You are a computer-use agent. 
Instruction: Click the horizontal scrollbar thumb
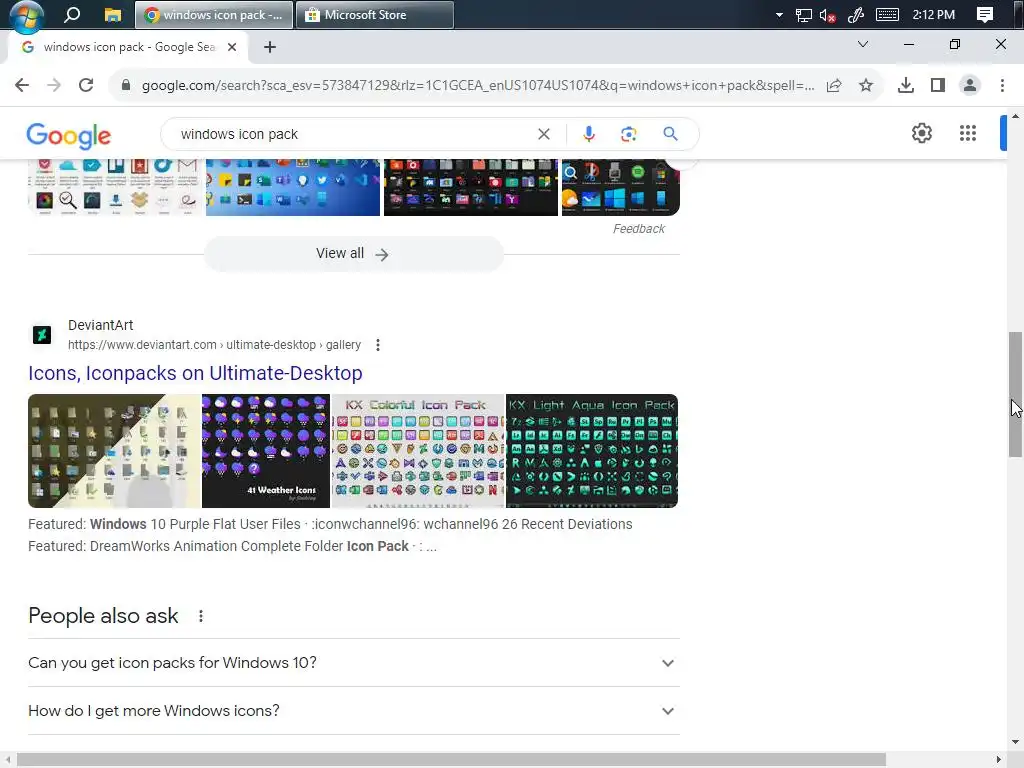coord(451,760)
